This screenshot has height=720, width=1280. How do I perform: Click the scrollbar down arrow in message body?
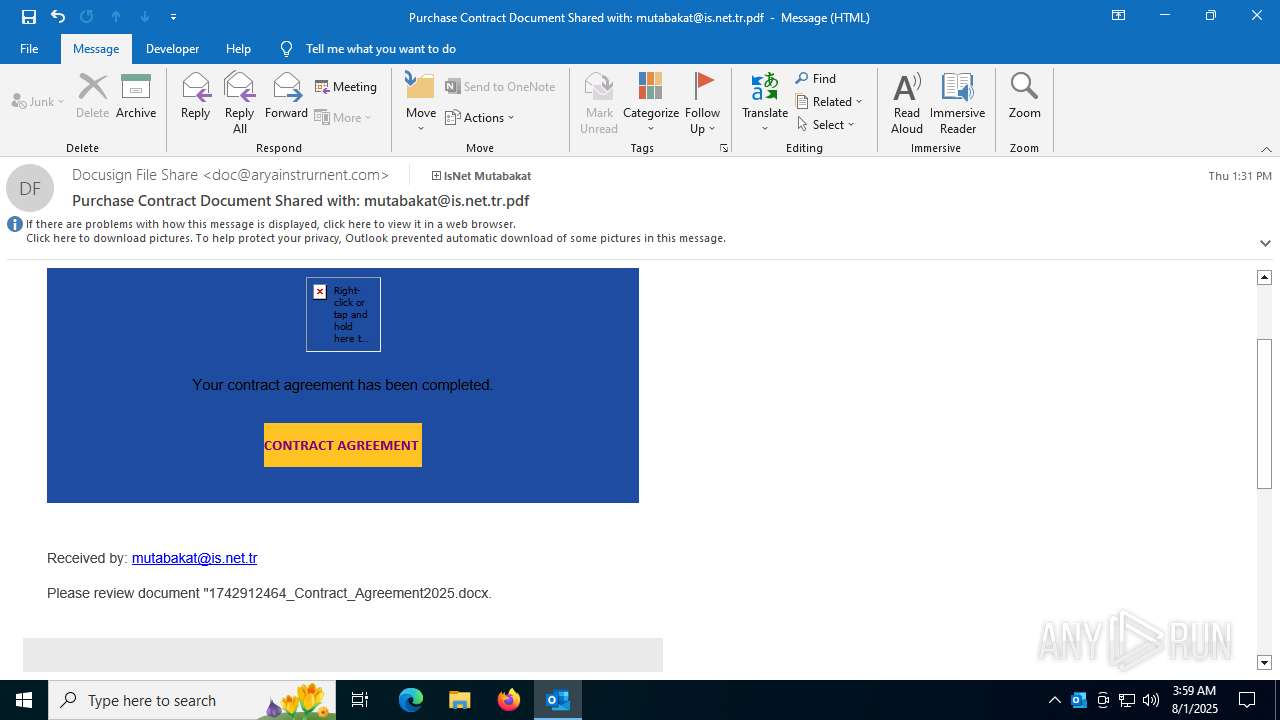point(1264,662)
